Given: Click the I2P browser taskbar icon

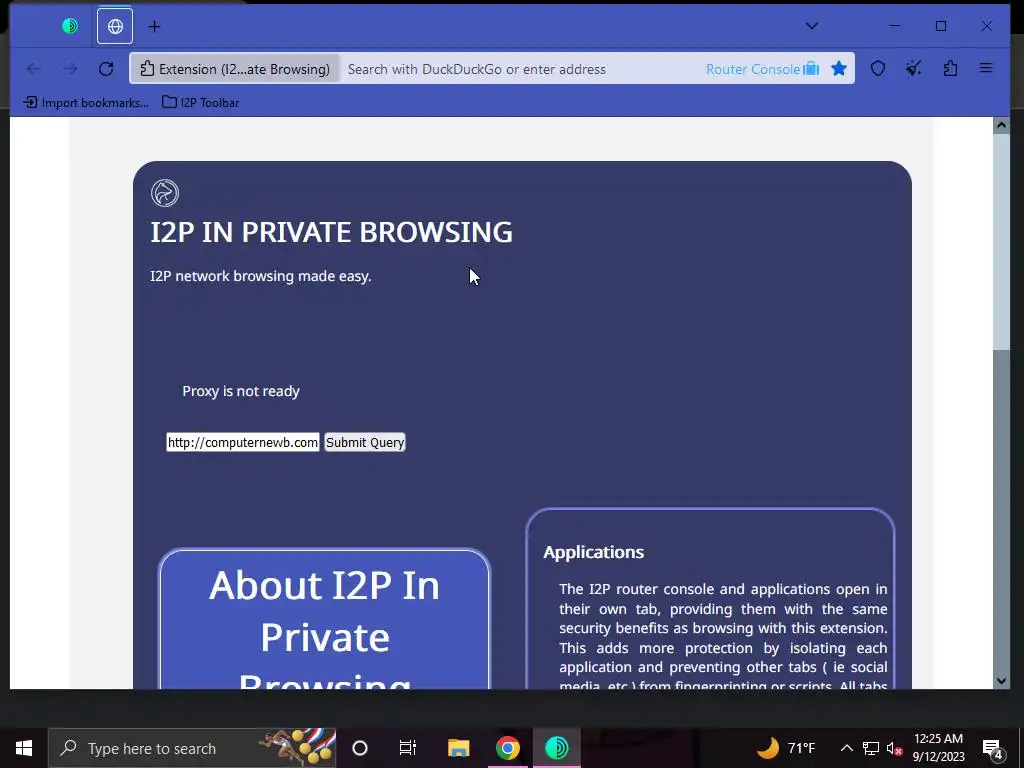Looking at the screenshot, I should pyautogui.click(x=556, y=748).
